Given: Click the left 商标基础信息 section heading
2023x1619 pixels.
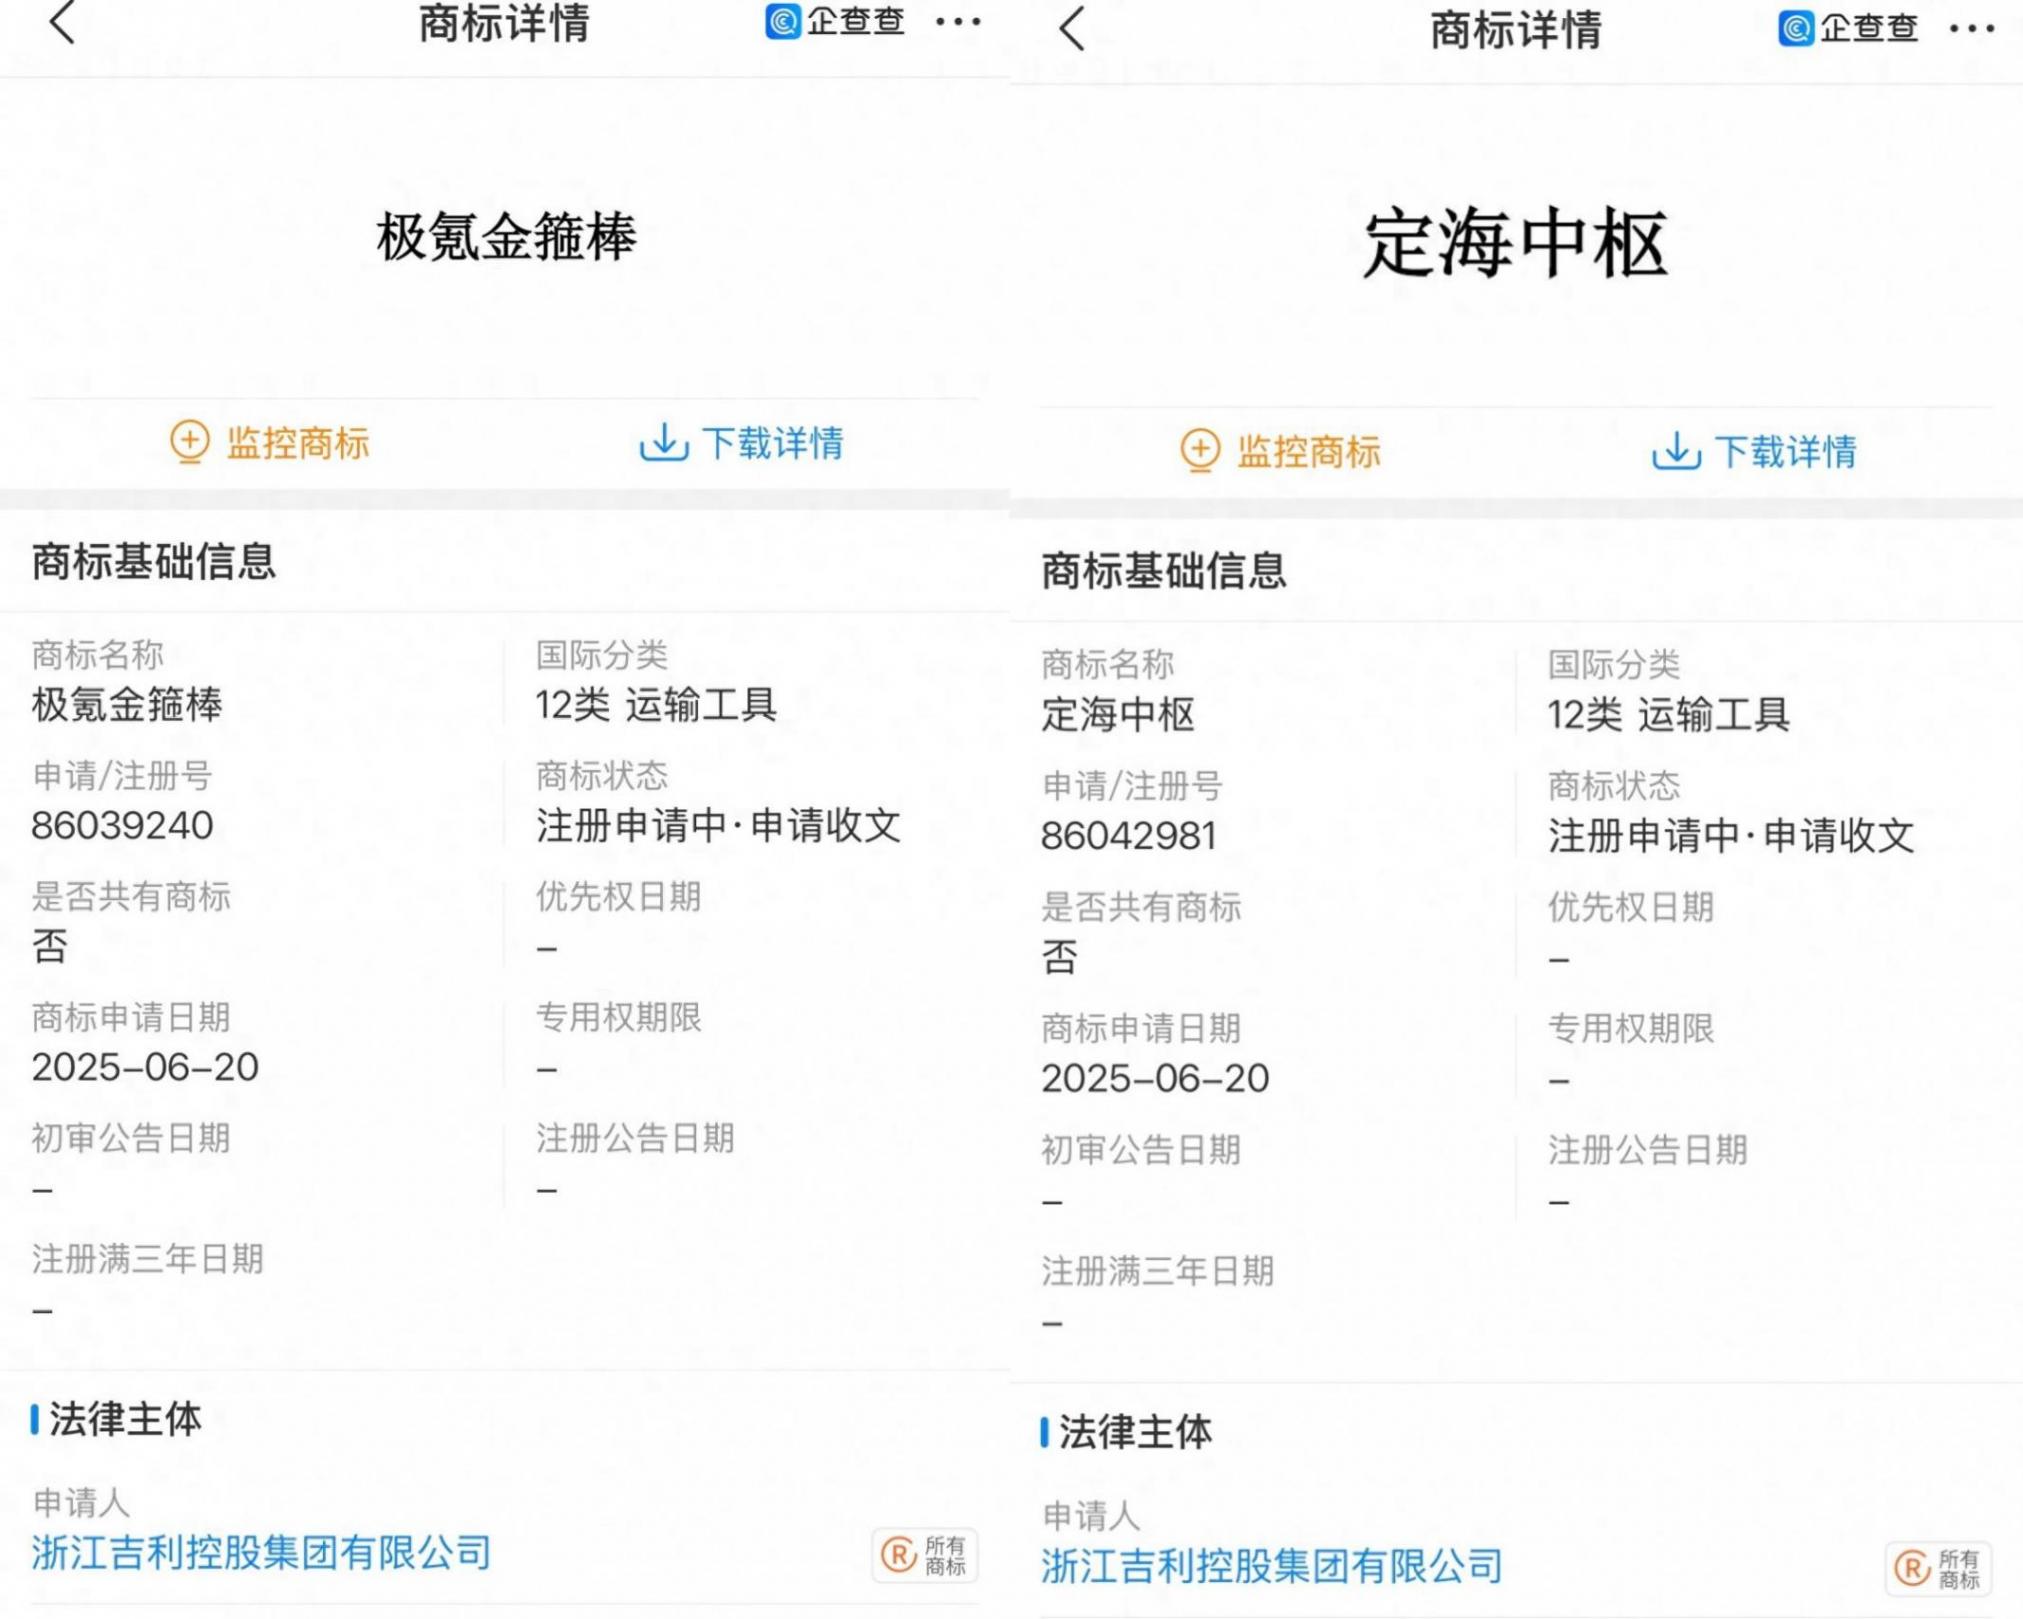Looking at the screenshot, I should [x=153, y=561].
